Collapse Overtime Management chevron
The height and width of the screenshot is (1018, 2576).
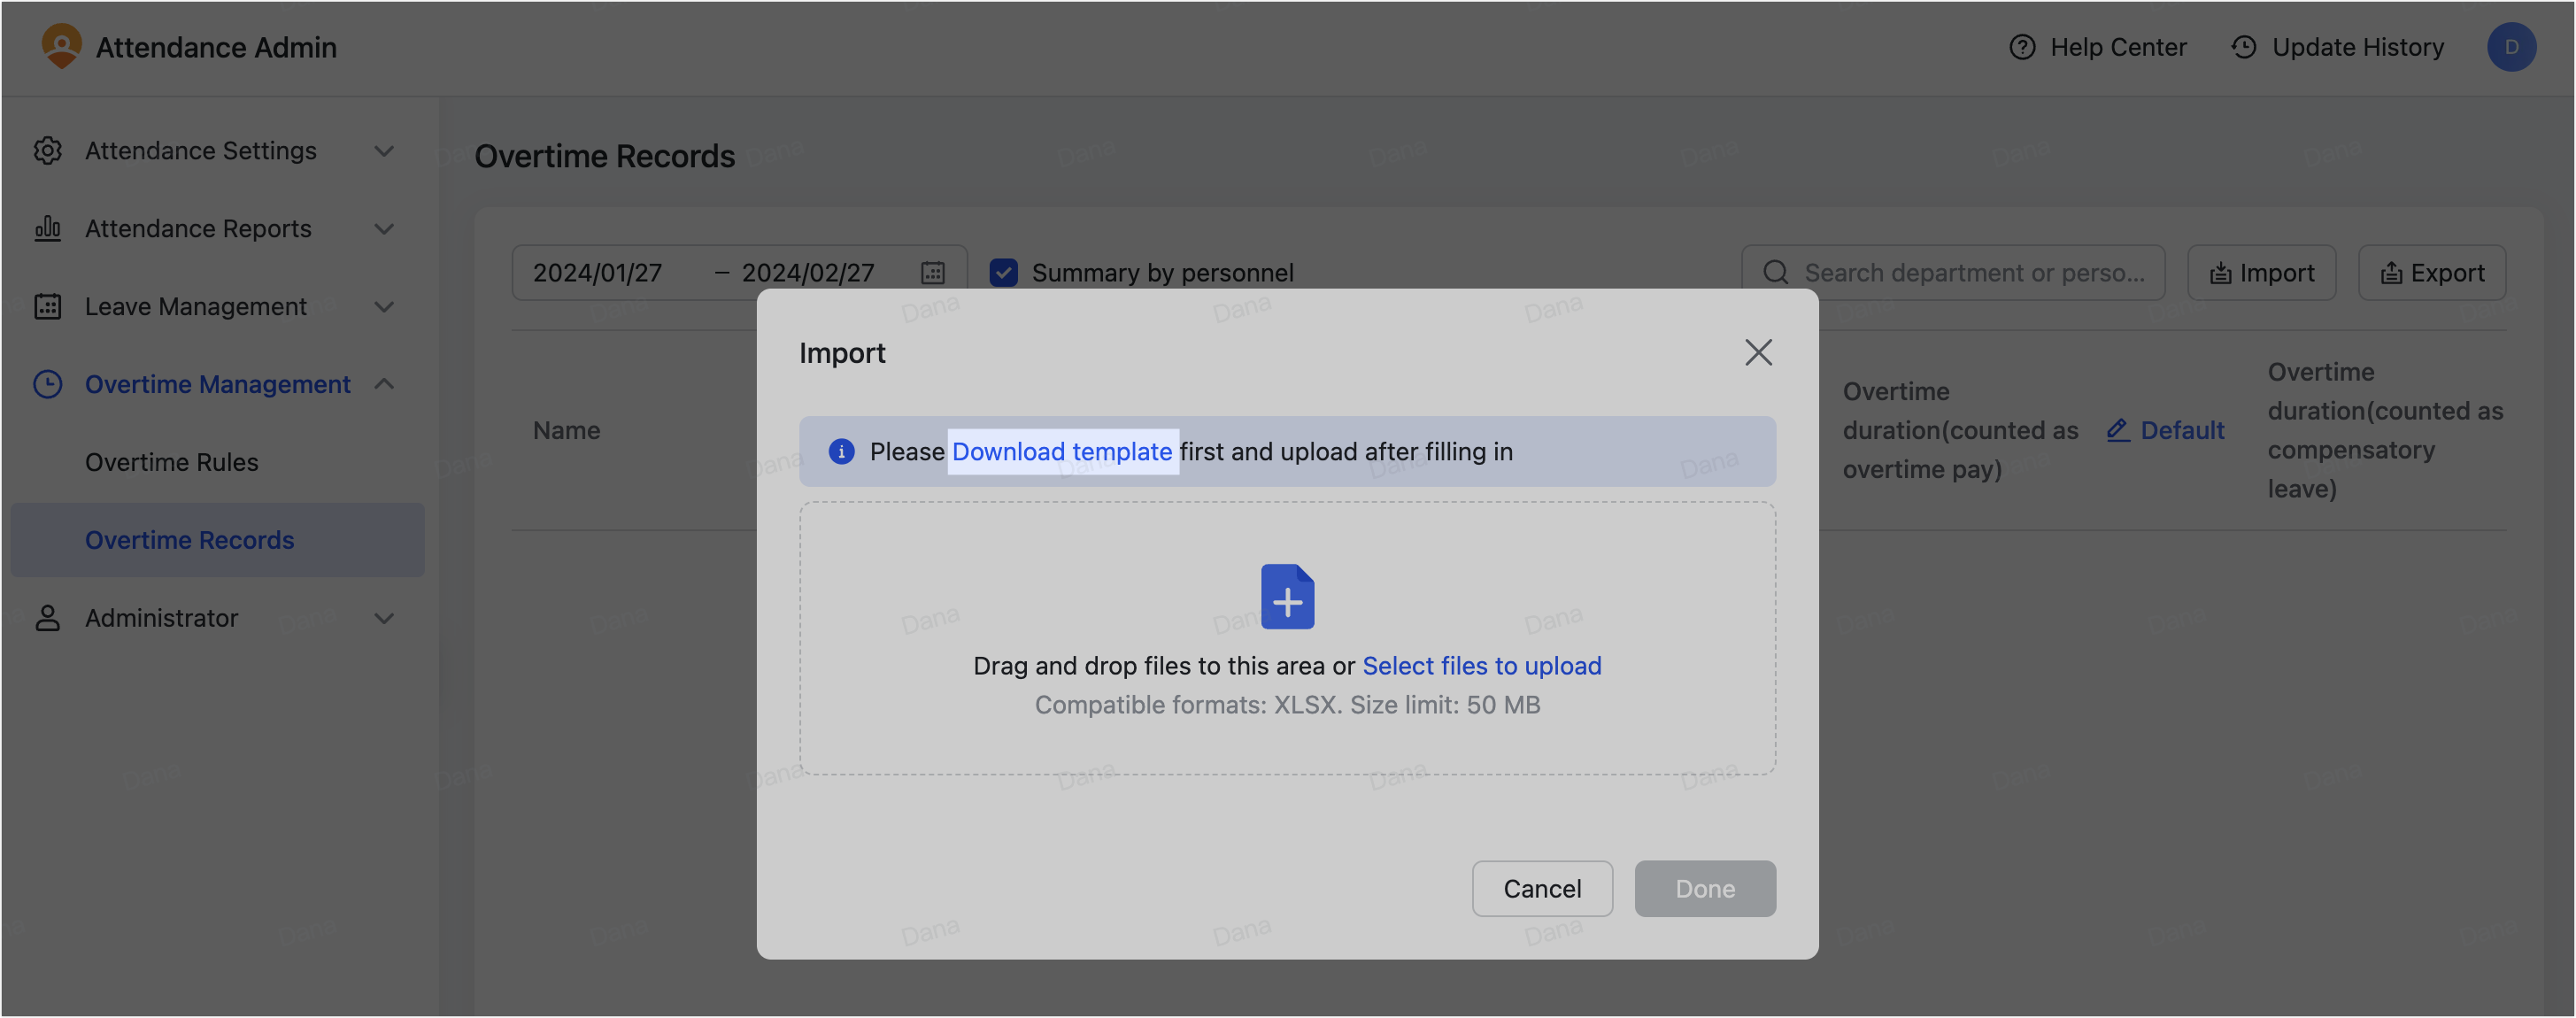coord(384,384)
